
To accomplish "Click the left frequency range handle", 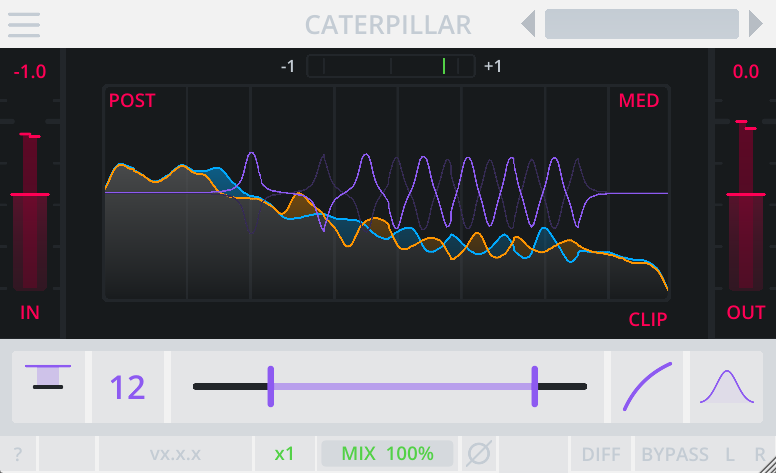I will (271, 386).
